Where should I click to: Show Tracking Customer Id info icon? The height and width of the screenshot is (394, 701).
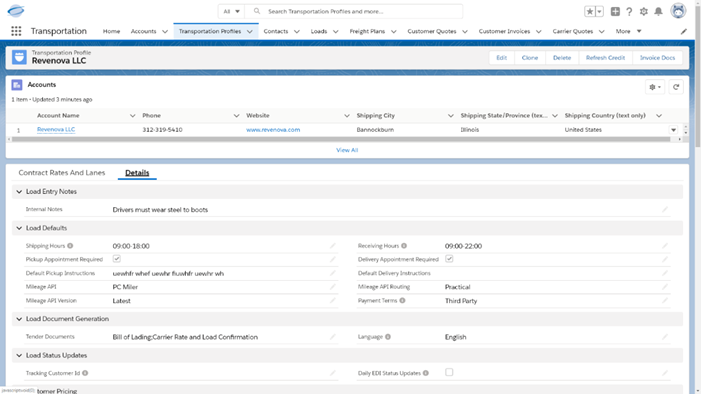tap(85, 373)
